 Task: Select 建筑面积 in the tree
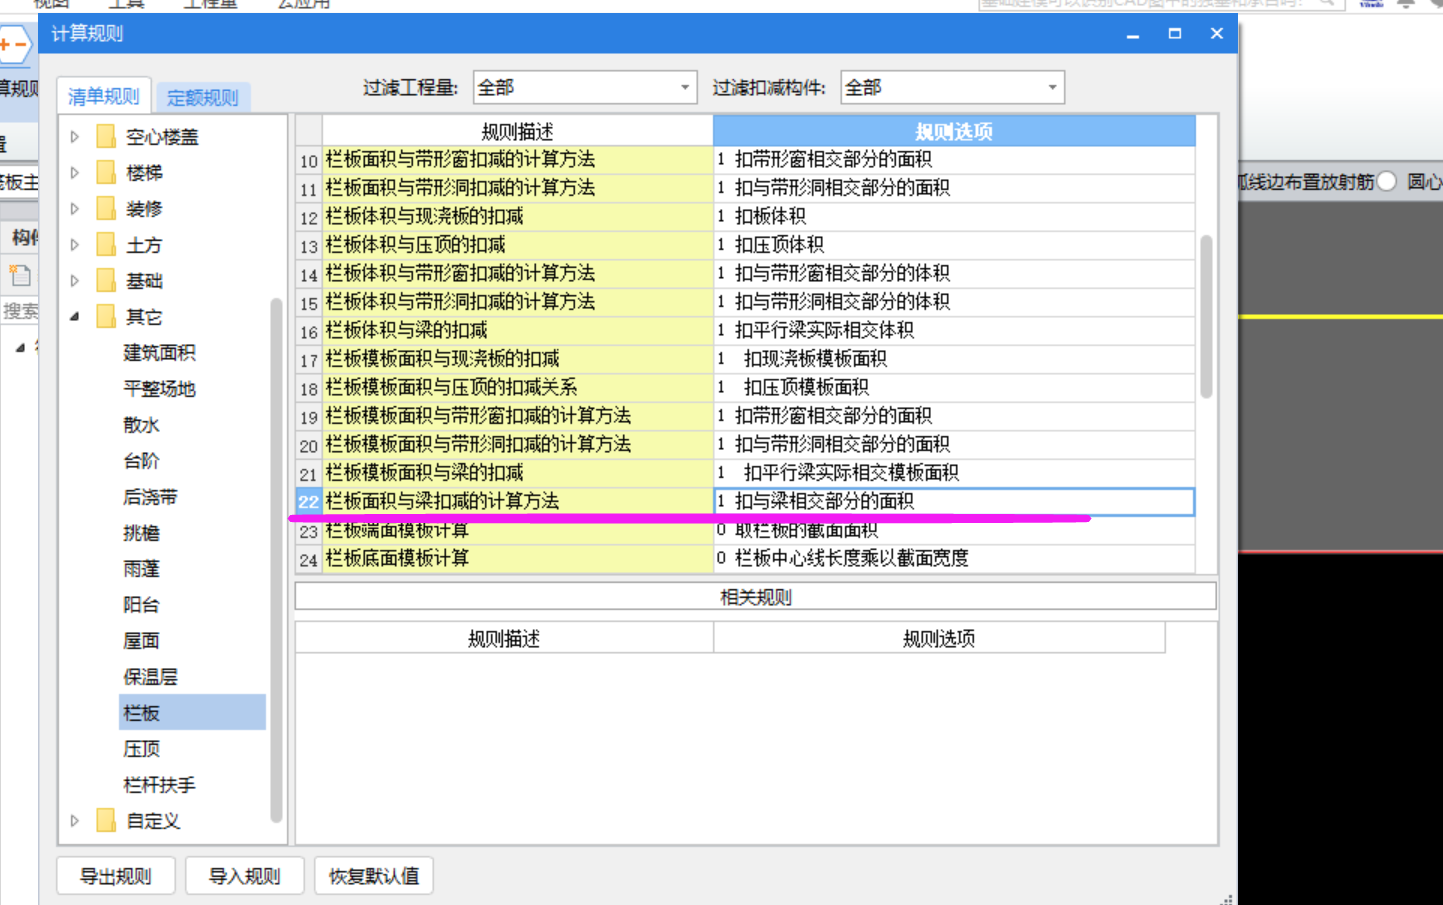click(x=159, y=353)
